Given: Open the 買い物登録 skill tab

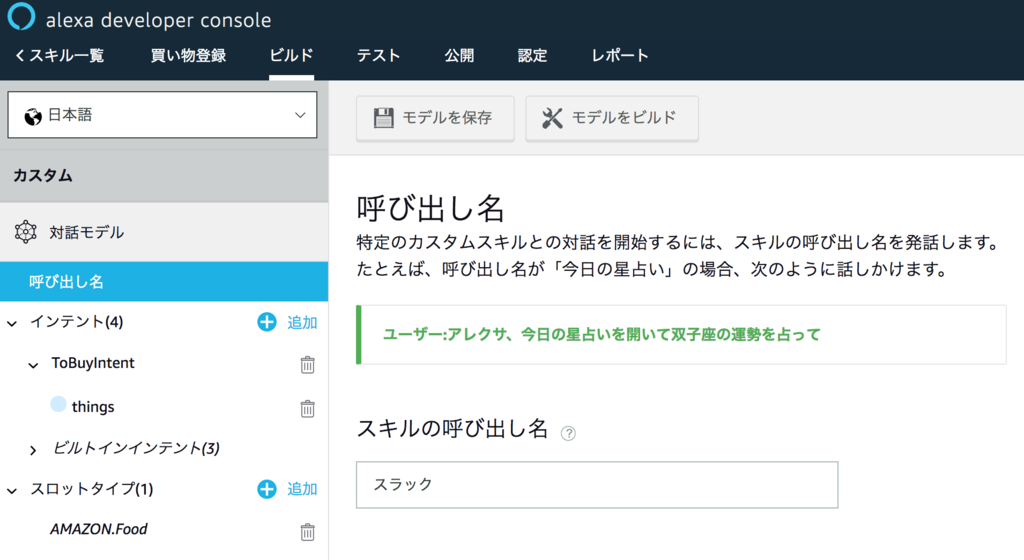Looking at the screenshot, I should (x=188, y=56).
